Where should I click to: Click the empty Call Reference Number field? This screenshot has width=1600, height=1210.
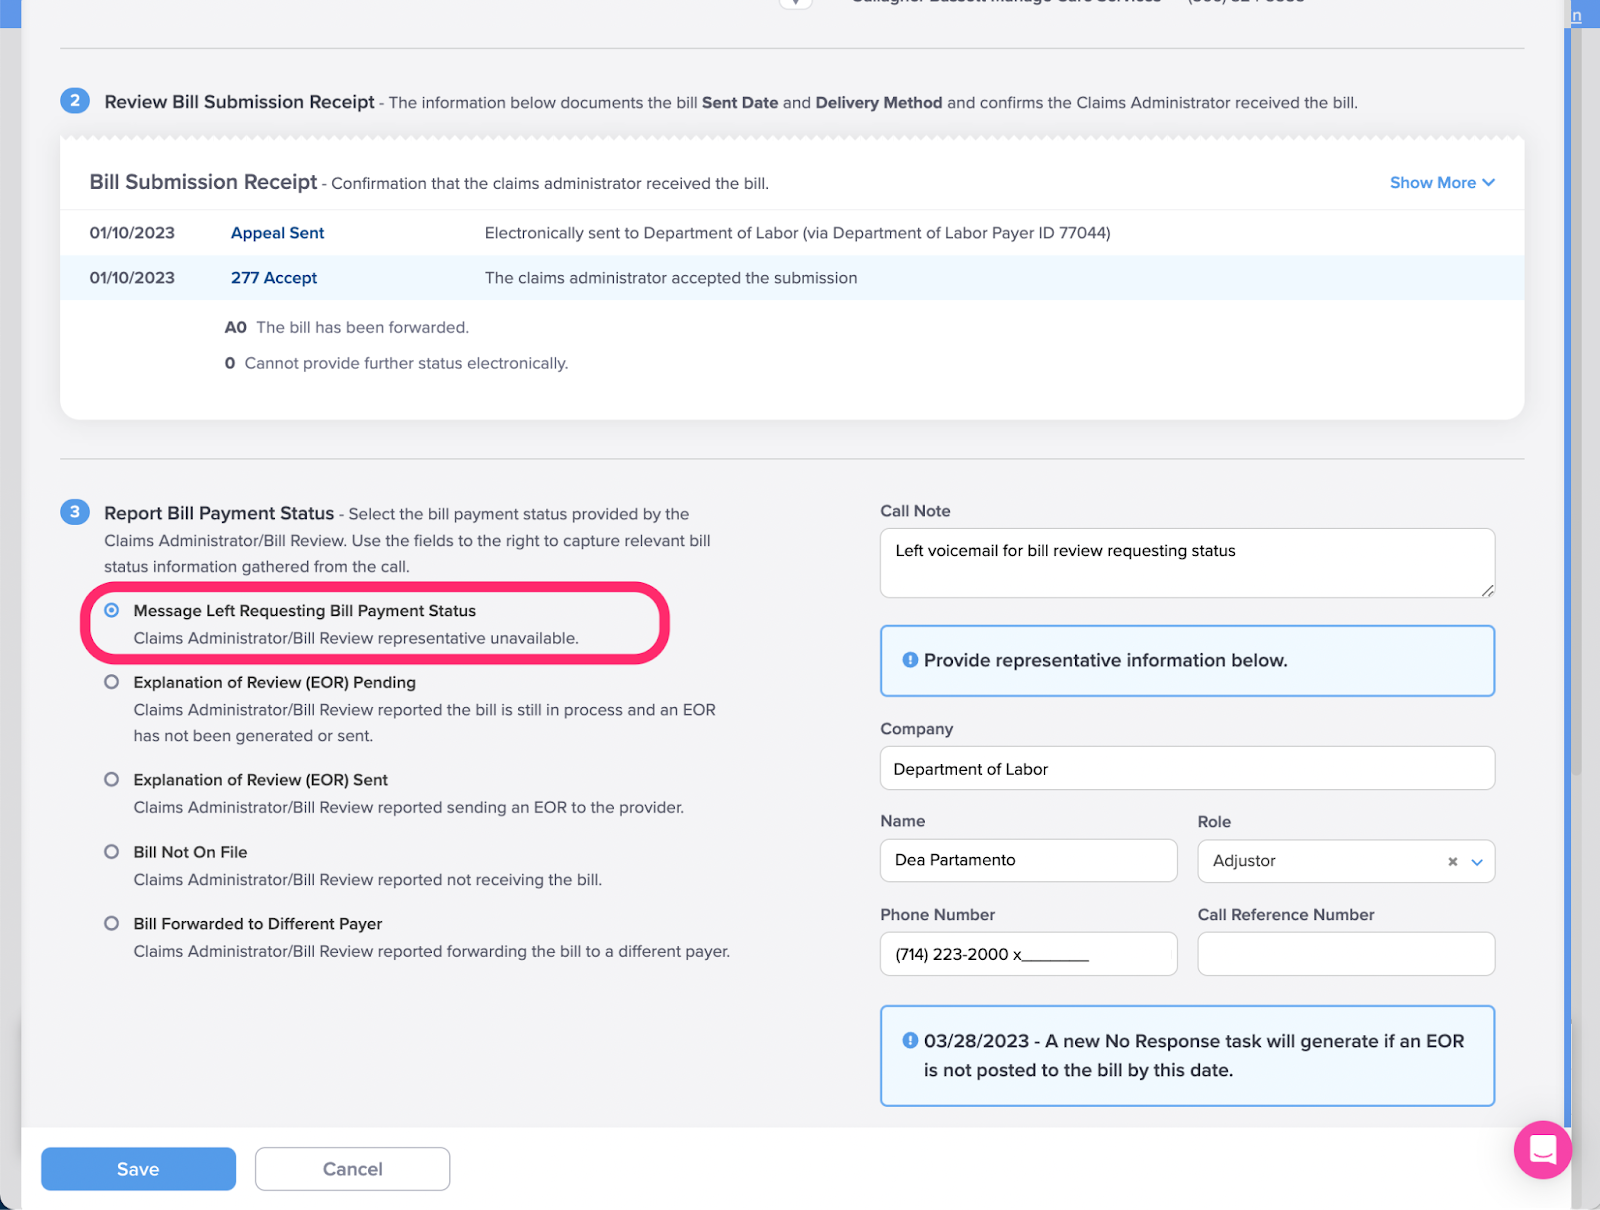click(x=1346, y=954)
